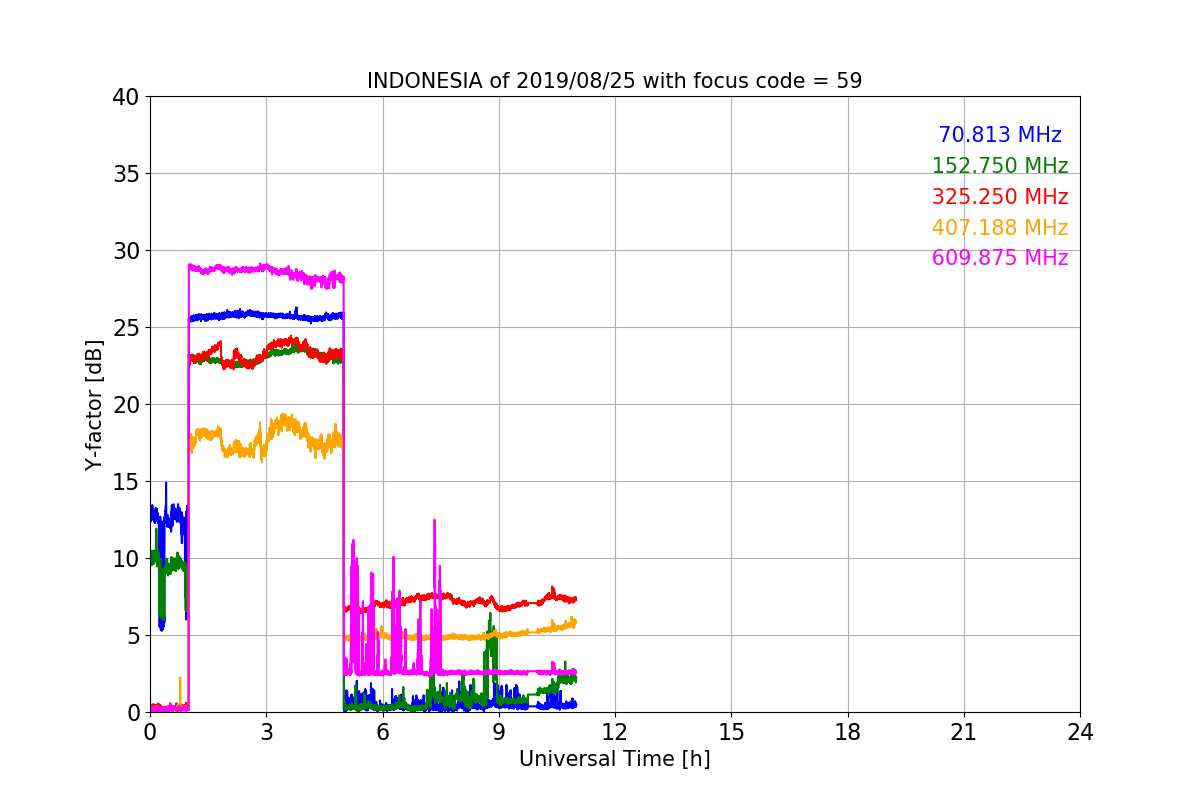
Task: Select the 70.813 MHz legend entry
Action: [x=1000, y=135]
